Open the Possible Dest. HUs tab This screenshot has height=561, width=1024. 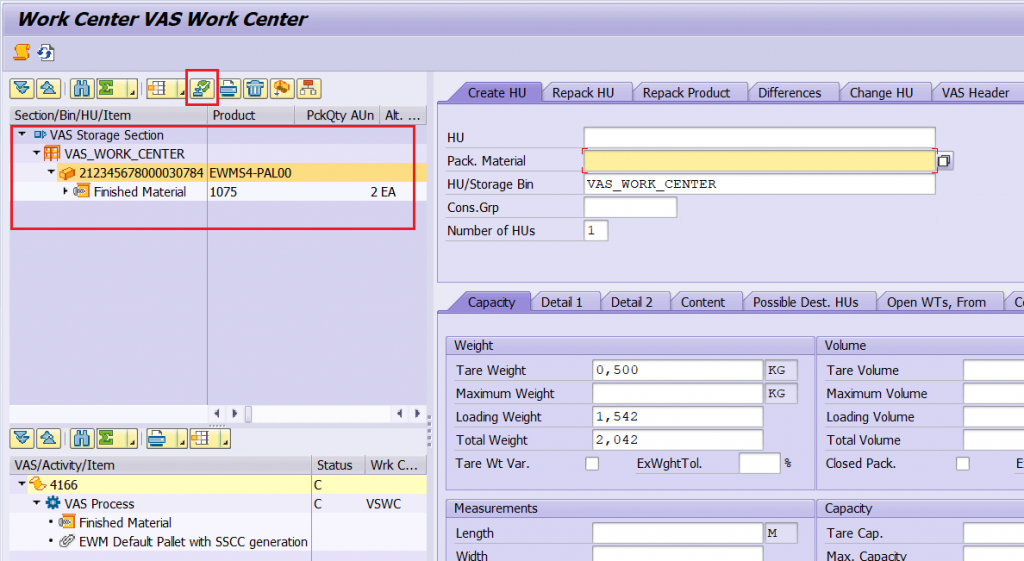coord(805,302)
